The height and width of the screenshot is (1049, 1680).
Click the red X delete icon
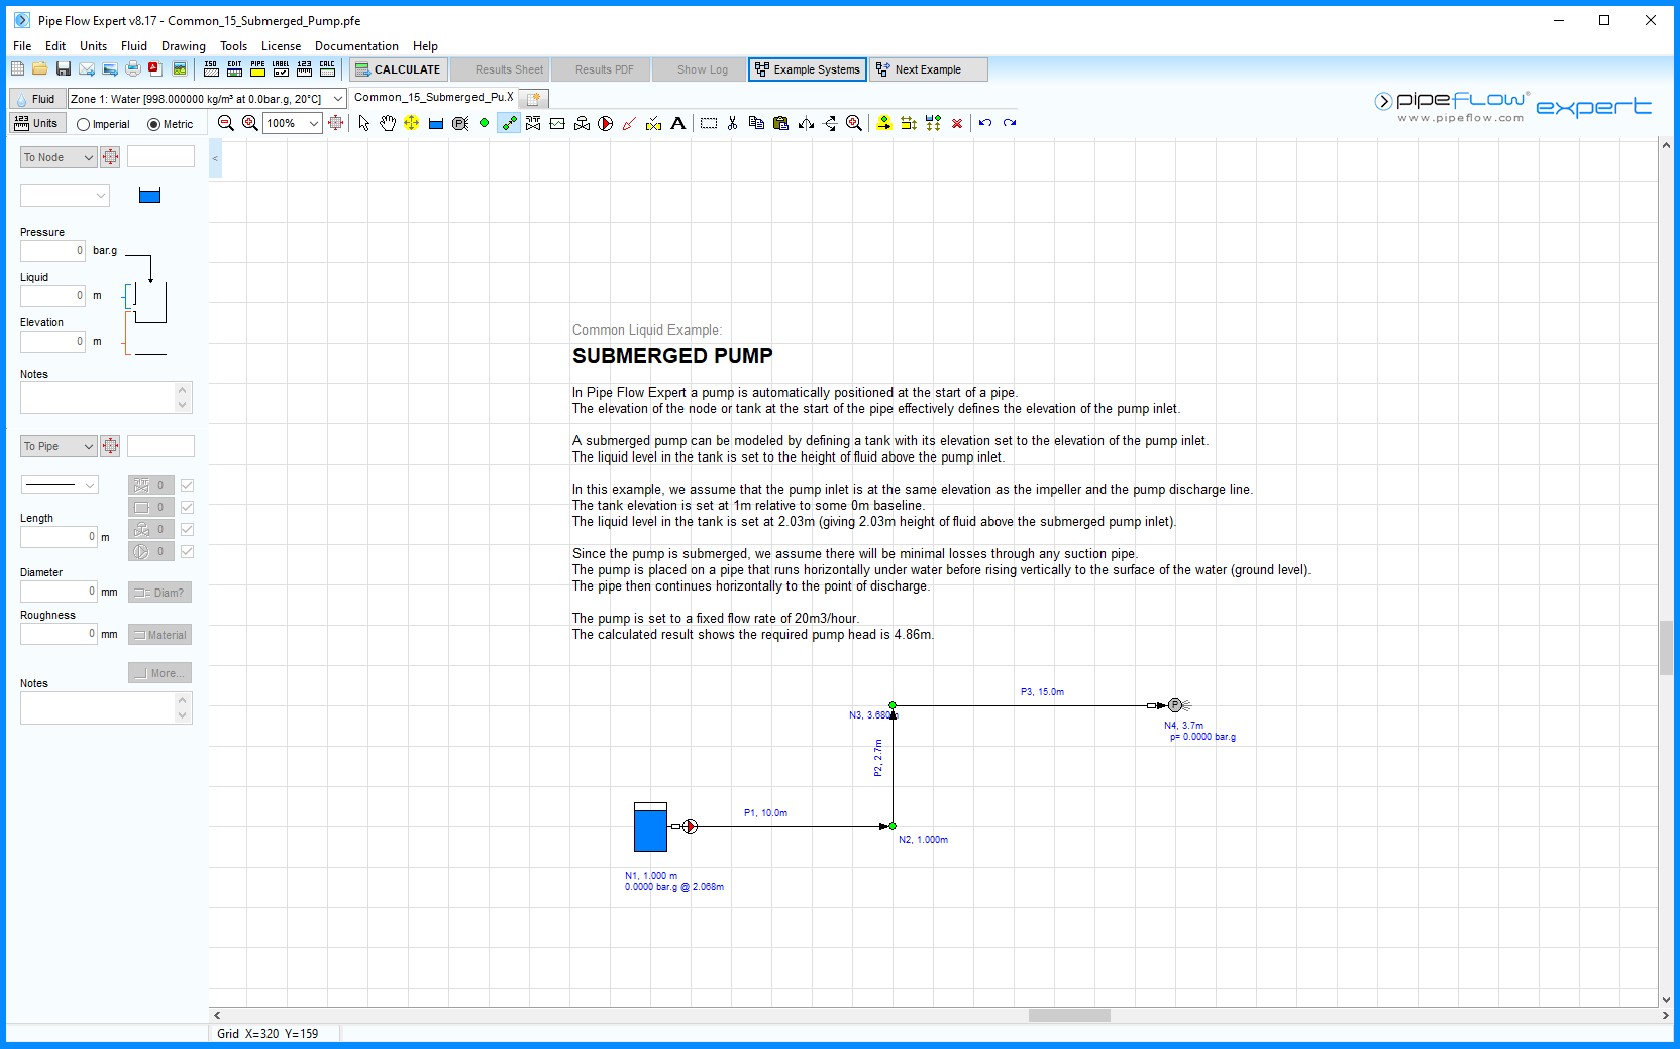[x=957, y=123]
